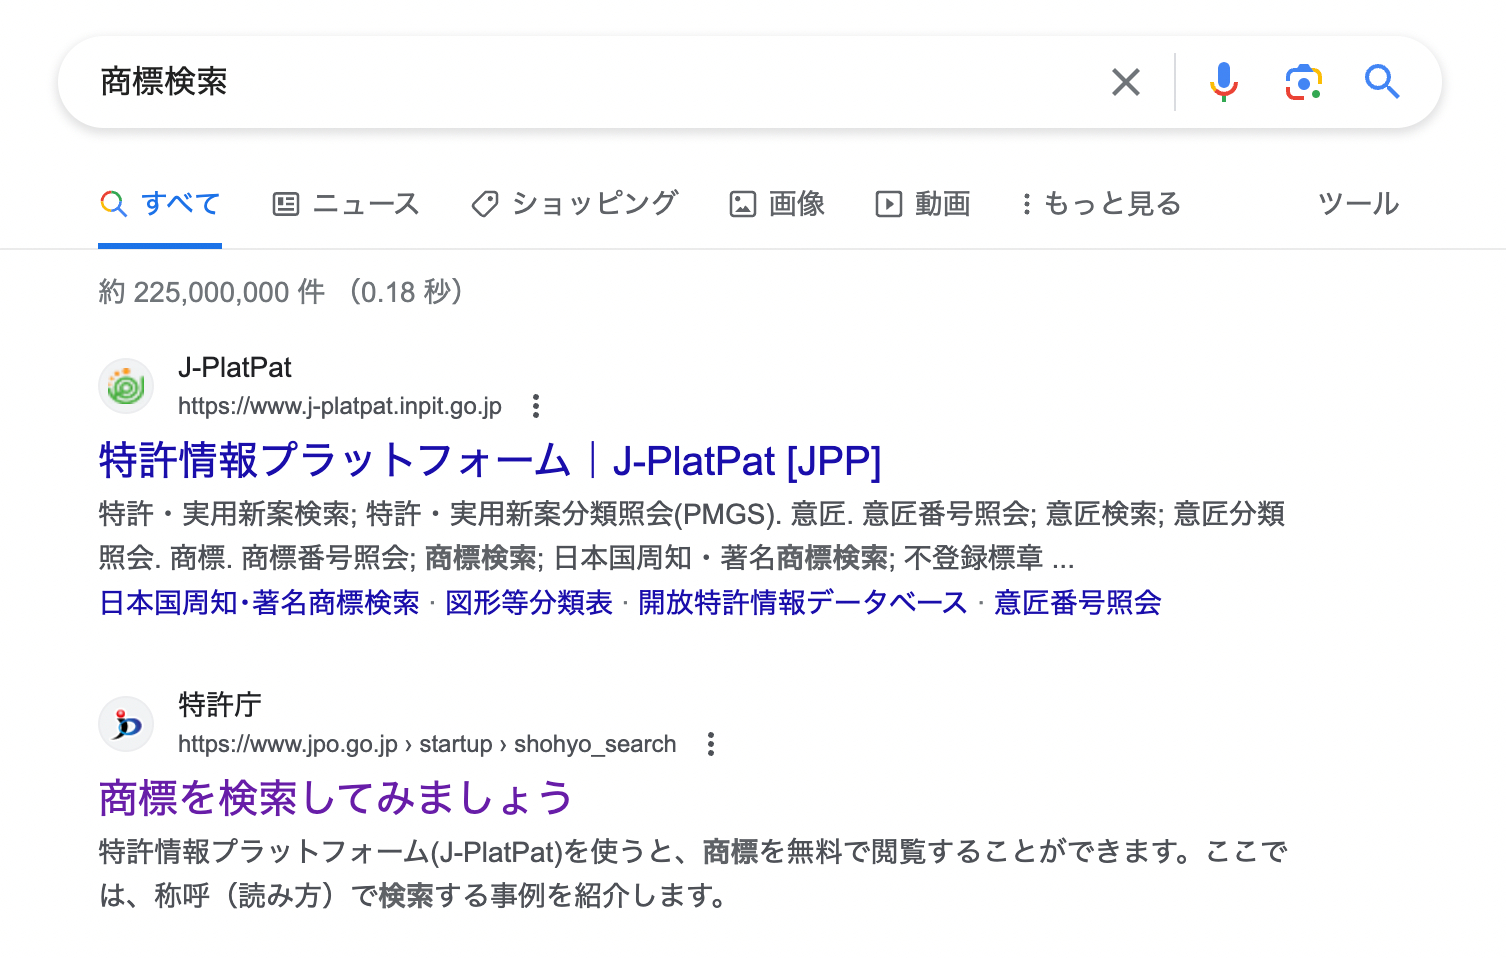Clear the search query with the X icon
Screen dimensions: 1506x958
1125,82
